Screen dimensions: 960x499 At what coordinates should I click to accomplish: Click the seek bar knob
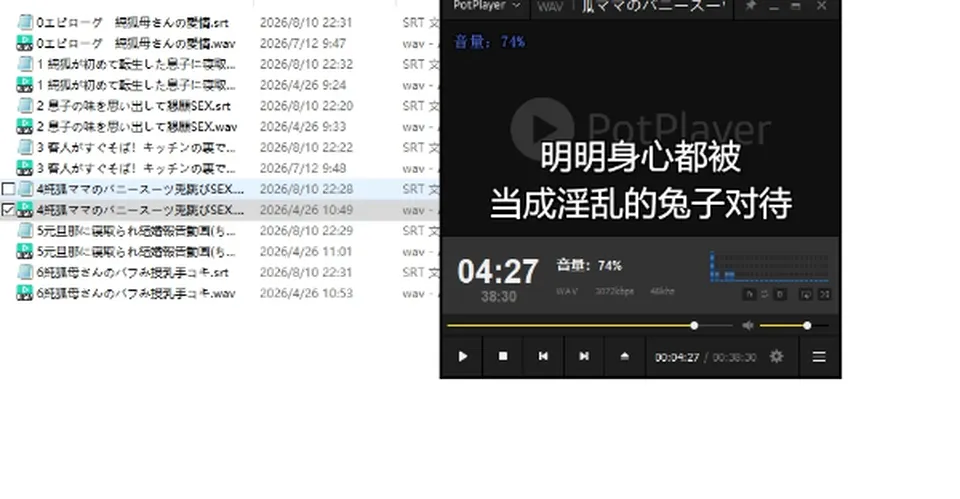tap(694, 326)
